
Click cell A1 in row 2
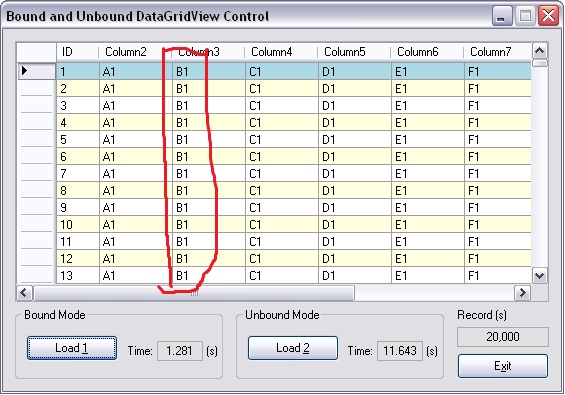136,88
